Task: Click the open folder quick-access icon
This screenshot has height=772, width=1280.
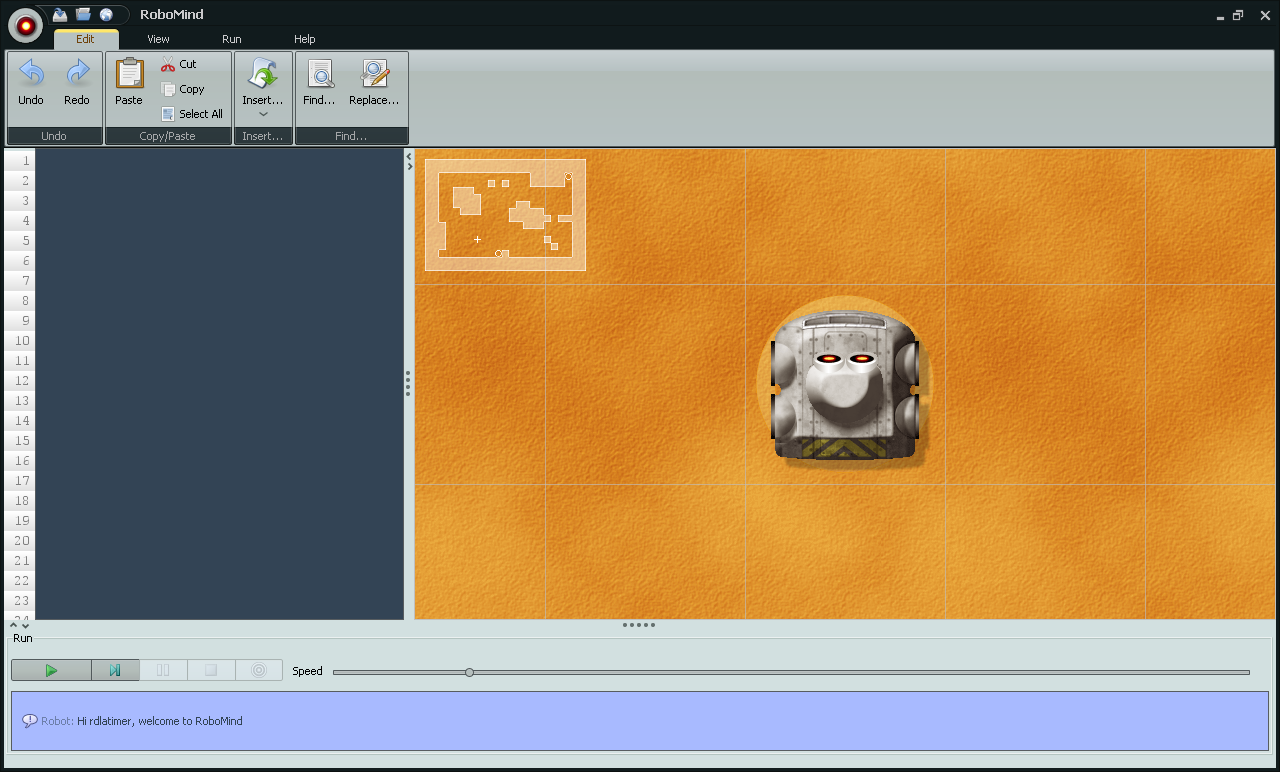Action: [83, 14]
